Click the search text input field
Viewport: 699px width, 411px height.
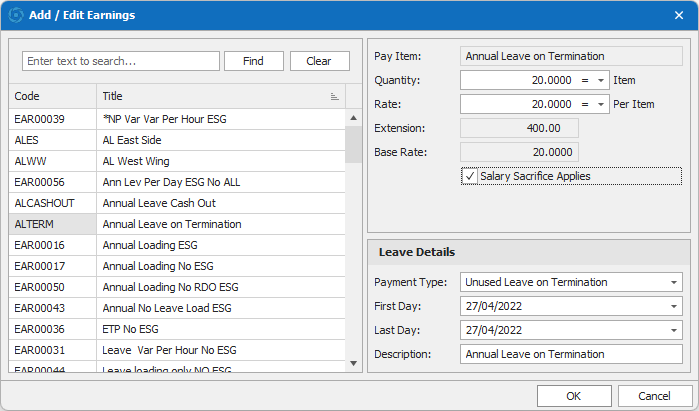[120, 61]
